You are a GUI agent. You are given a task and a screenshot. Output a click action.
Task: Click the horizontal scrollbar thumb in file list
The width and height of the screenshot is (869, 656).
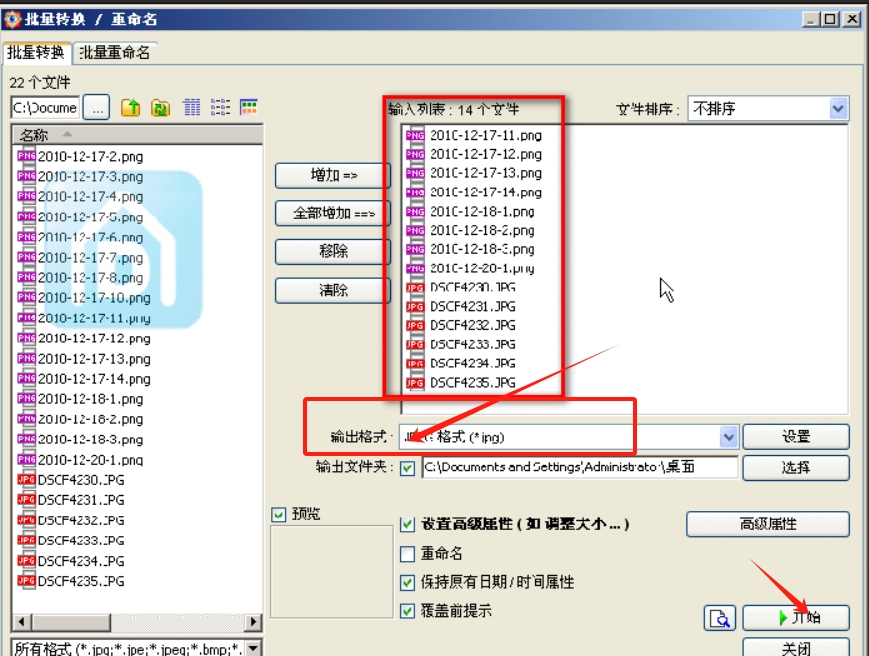coord(70,622)
